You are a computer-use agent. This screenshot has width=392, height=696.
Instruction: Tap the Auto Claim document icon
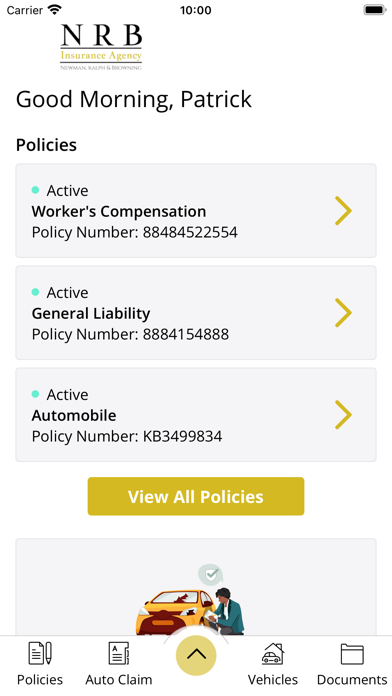tap(119, 653)
